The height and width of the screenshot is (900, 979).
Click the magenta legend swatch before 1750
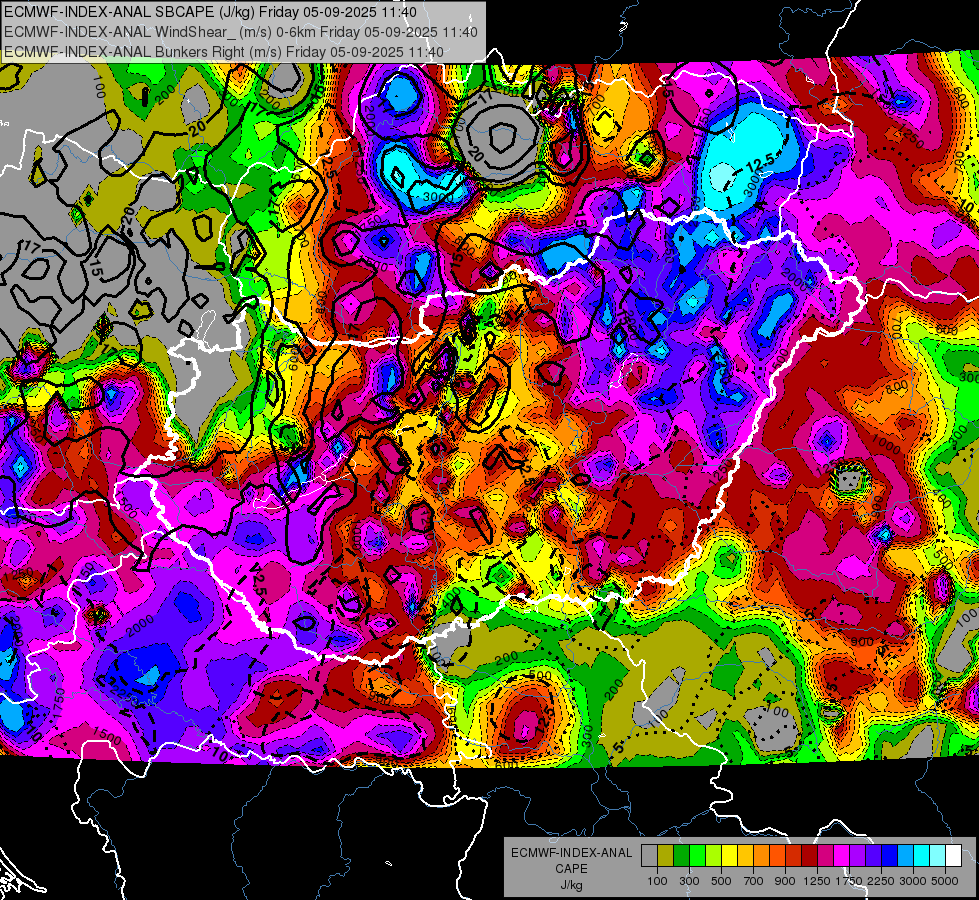(x=842, y=856)
